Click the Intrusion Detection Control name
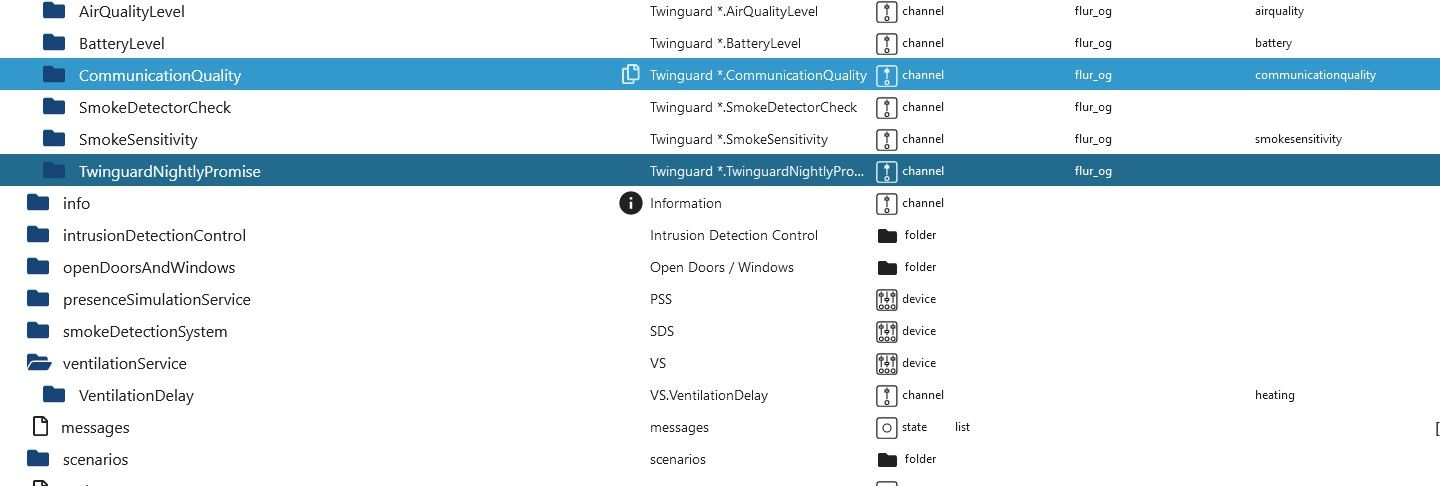Image resolution: width=1440 pixels, height=486 pixels. pyautogui.click(x=733, y=235)
